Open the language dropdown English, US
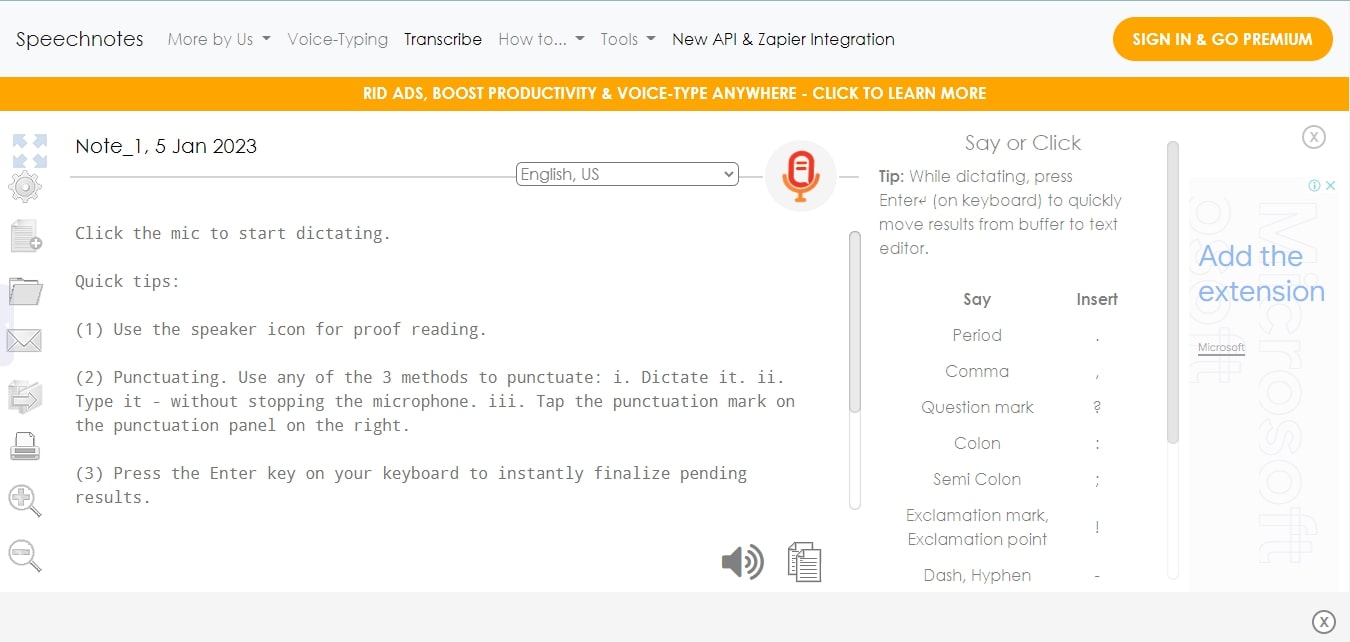Image resolution: width=1350 pixels, height=642 pixels. pos(627,174)
